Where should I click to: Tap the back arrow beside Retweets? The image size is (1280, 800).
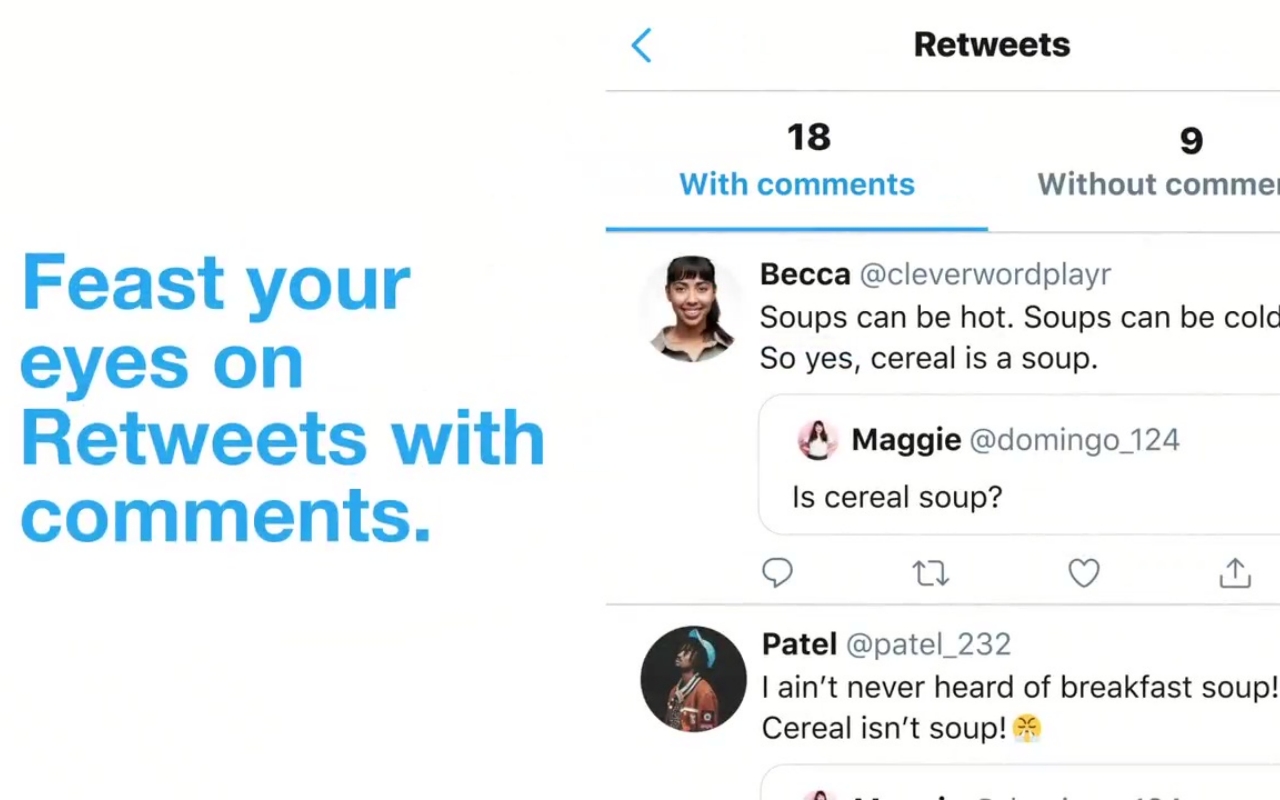coord(641,45)
